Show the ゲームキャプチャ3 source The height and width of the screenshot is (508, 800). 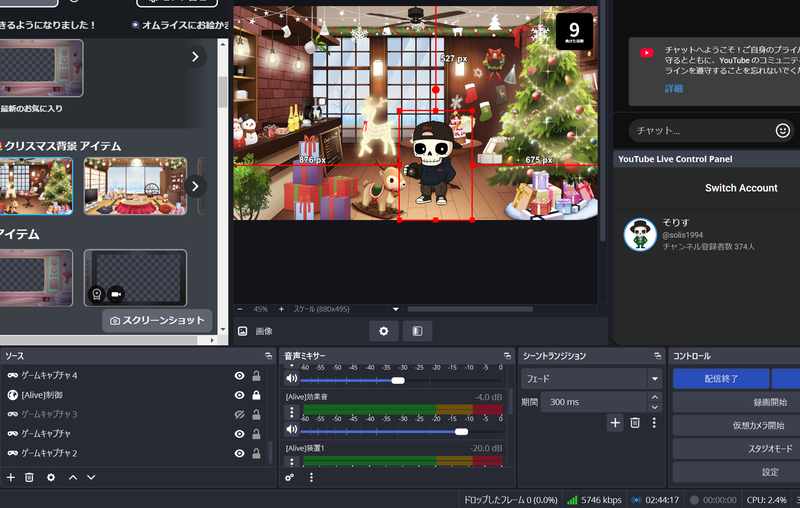(239, 415)
